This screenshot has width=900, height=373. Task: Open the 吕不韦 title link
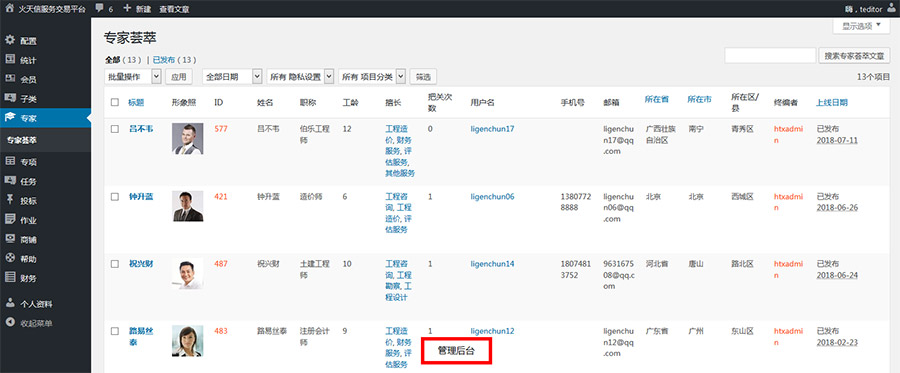[x=141, y=129]
